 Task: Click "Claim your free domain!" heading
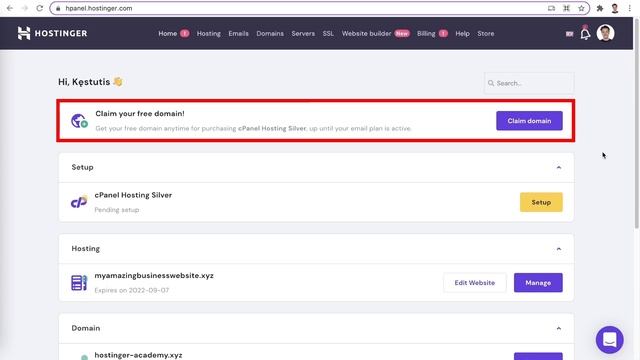[x=140, y=113]
